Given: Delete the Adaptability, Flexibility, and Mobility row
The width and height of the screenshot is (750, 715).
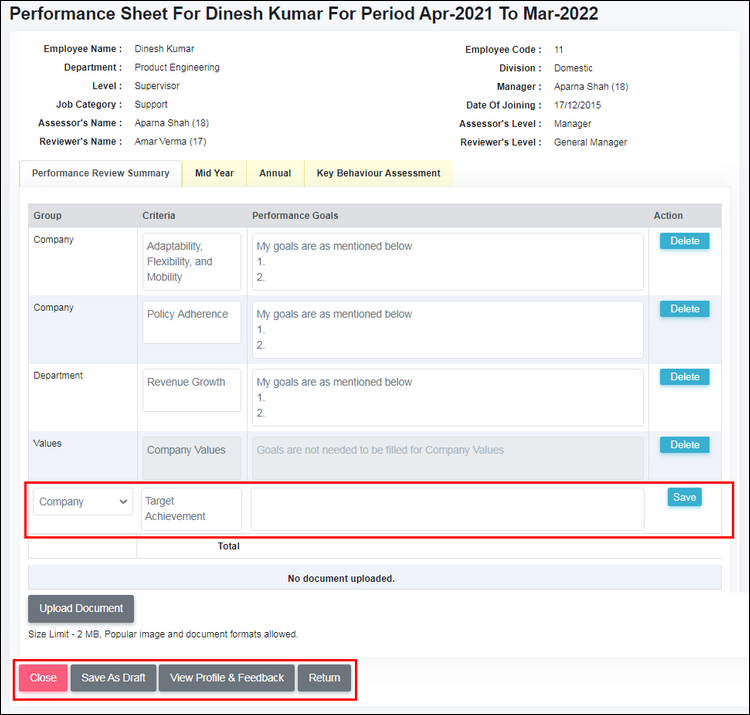Looking at the screenshot, I should [x=684, y=241].
